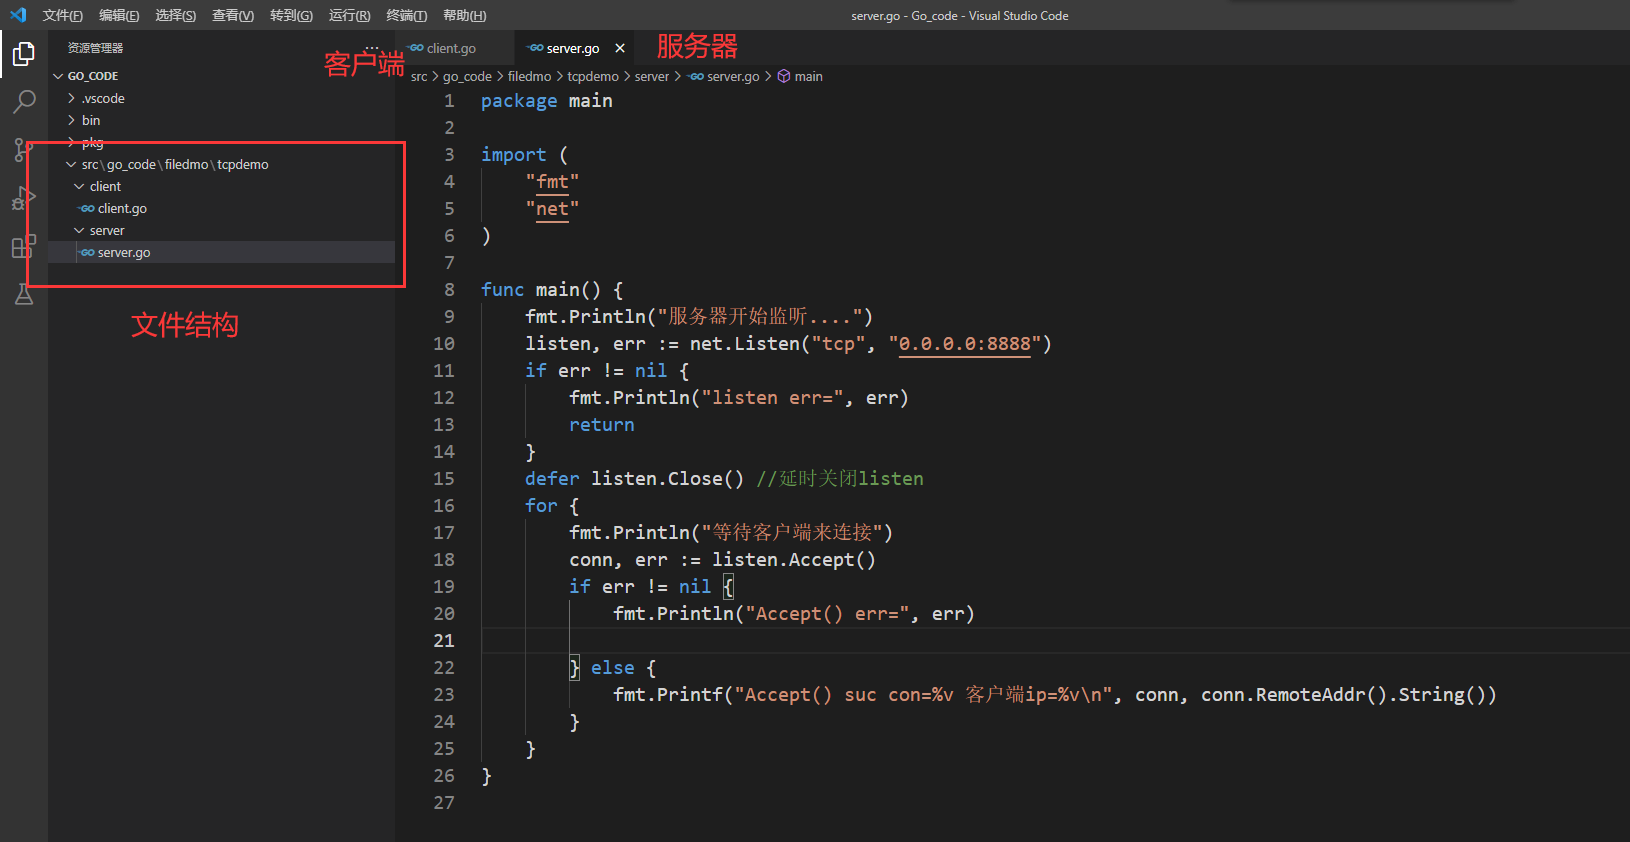Close the server.go editor tab
The width and height of the screenshot is (1630, 842).
(620, 48)
